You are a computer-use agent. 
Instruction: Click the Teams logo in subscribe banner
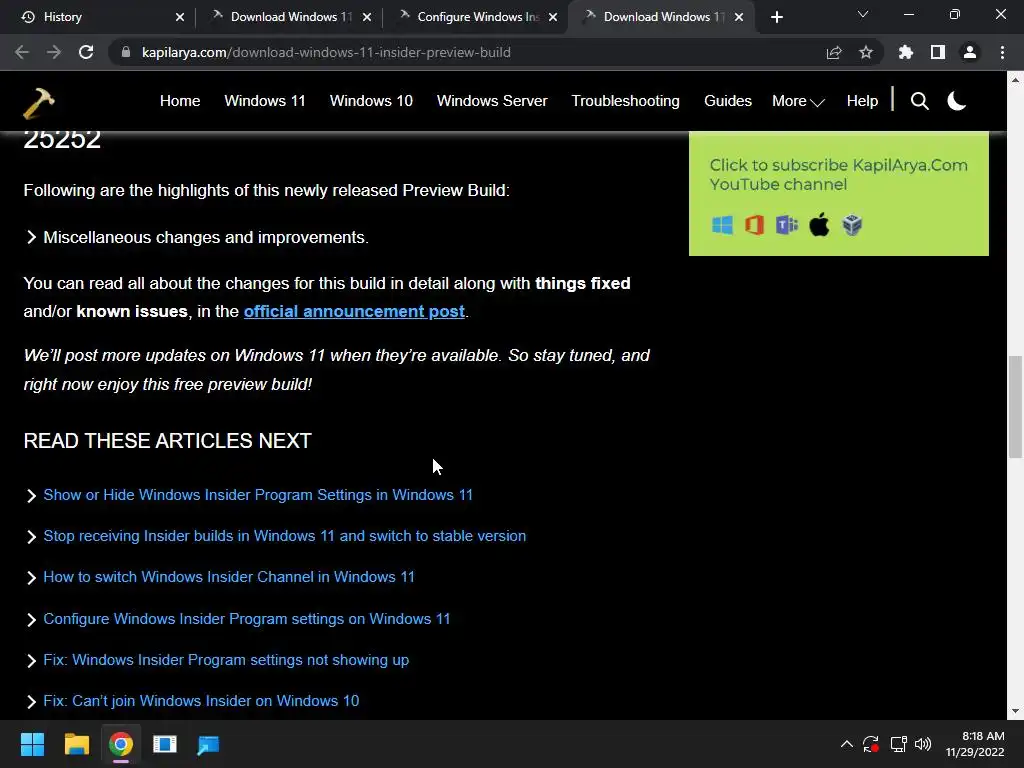tap(787, 225)
